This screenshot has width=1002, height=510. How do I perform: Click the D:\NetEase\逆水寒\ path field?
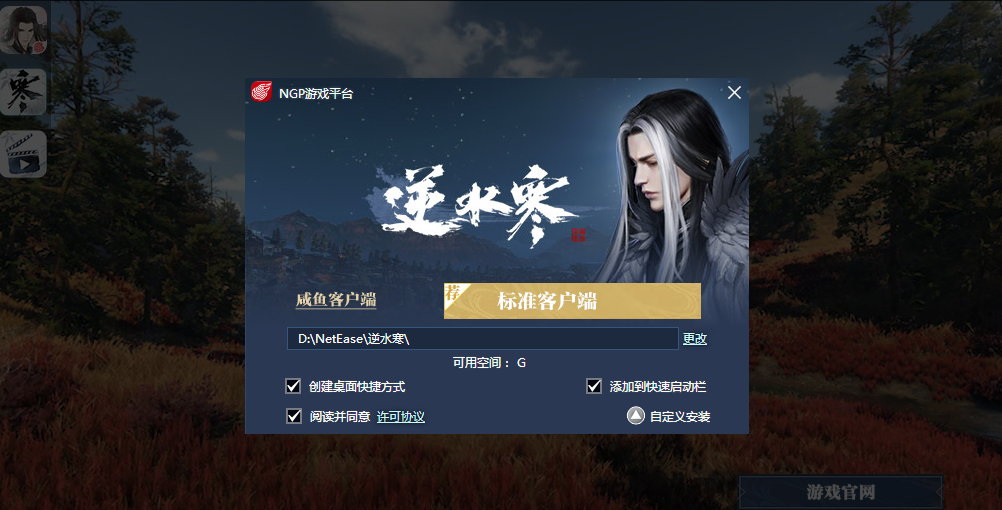click(482, 339)
